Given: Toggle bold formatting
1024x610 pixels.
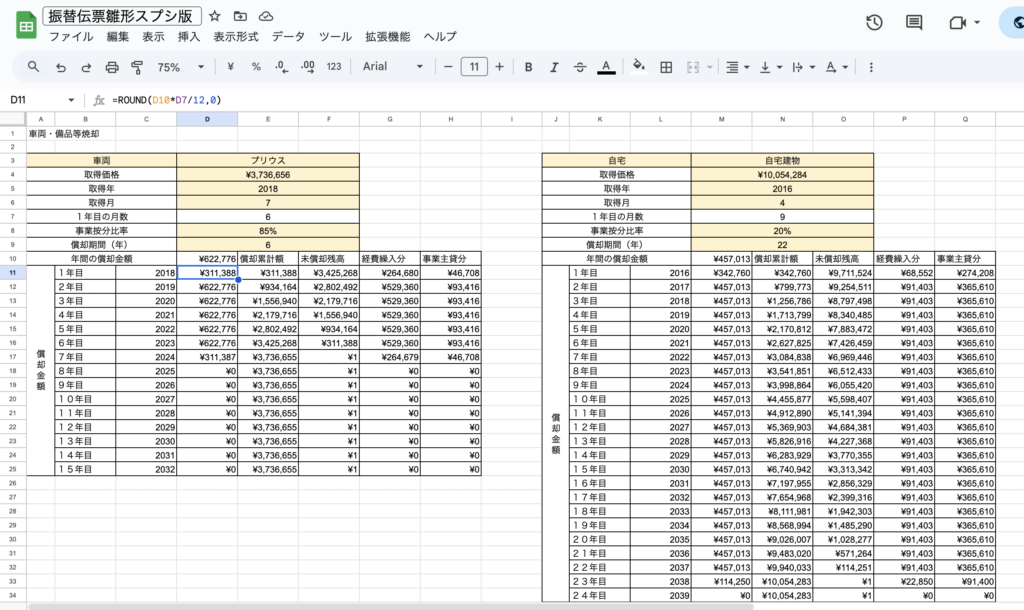Looking at the screenshot, I should coord(528,67).
